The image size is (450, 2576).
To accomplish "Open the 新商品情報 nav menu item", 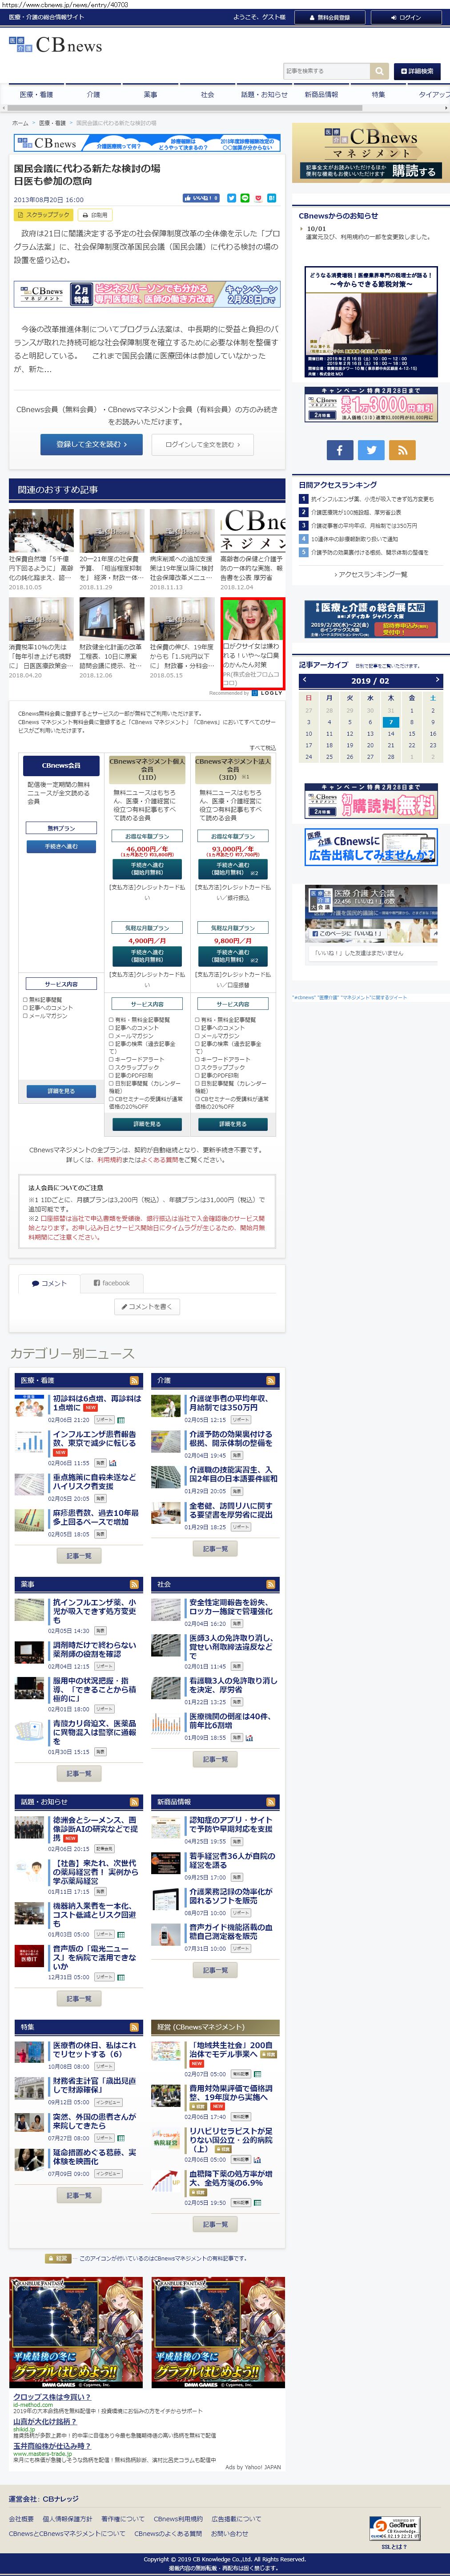I will (x=321, y=95).
